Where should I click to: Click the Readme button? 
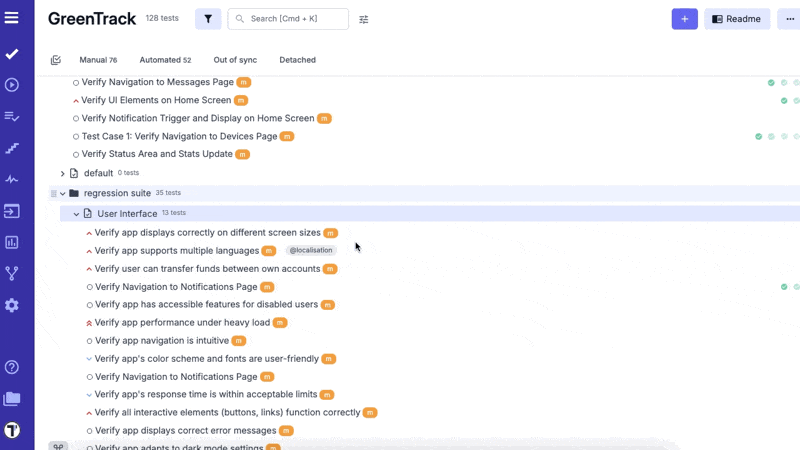coord(737,19)
